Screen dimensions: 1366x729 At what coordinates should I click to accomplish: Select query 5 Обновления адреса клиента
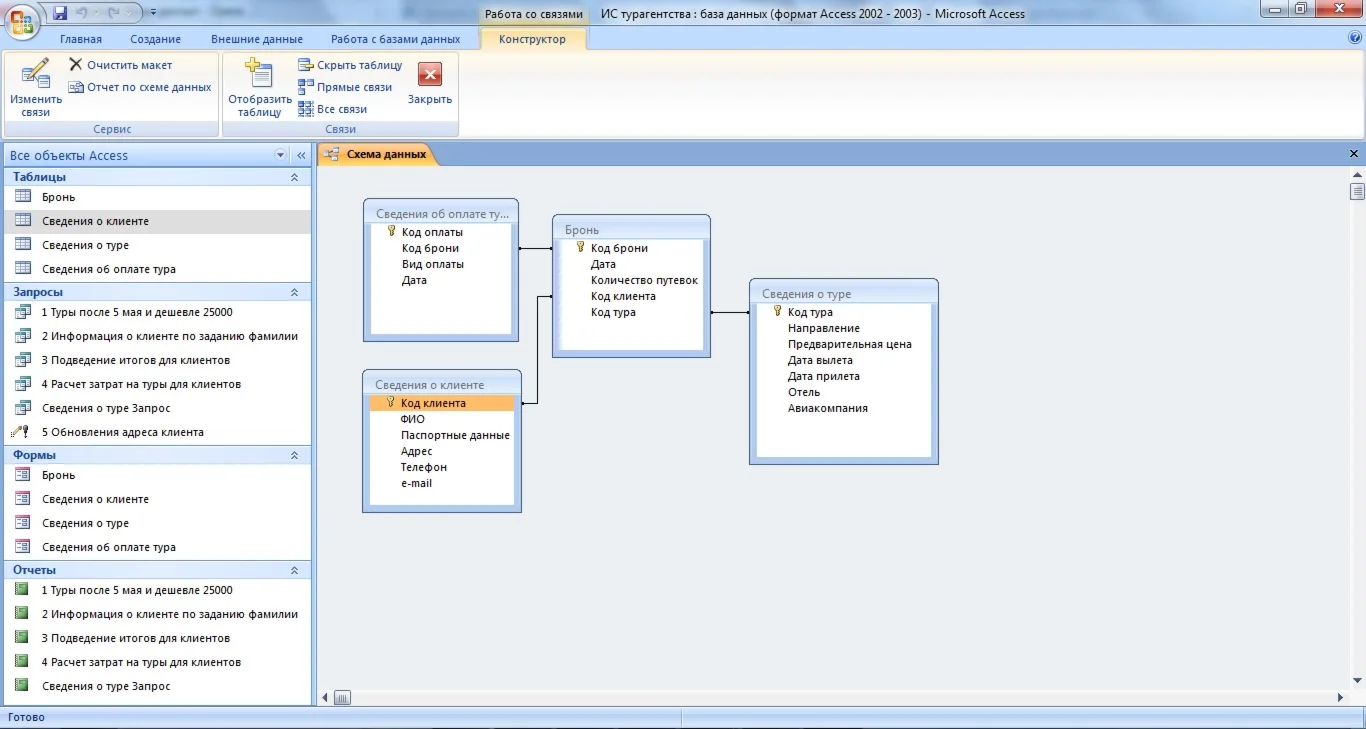122,432
